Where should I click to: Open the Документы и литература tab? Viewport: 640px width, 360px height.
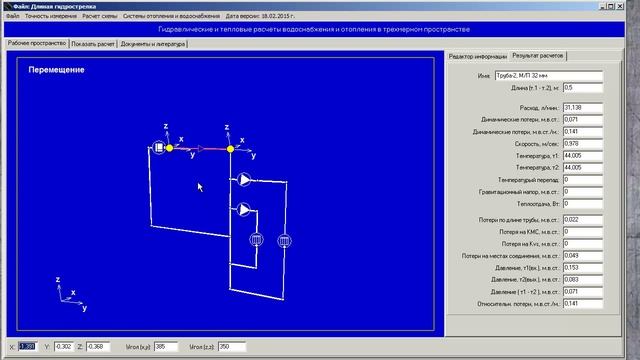click(153, 44)
